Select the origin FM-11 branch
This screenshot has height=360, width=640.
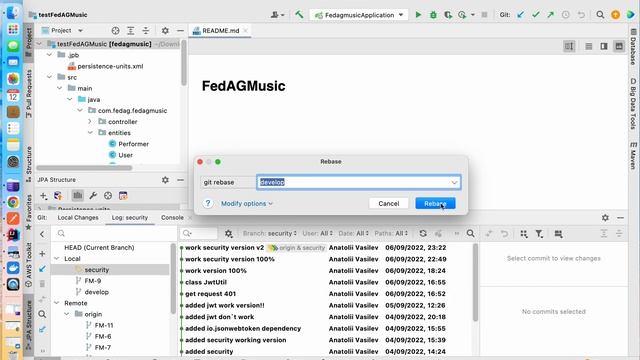pos(104,326)
